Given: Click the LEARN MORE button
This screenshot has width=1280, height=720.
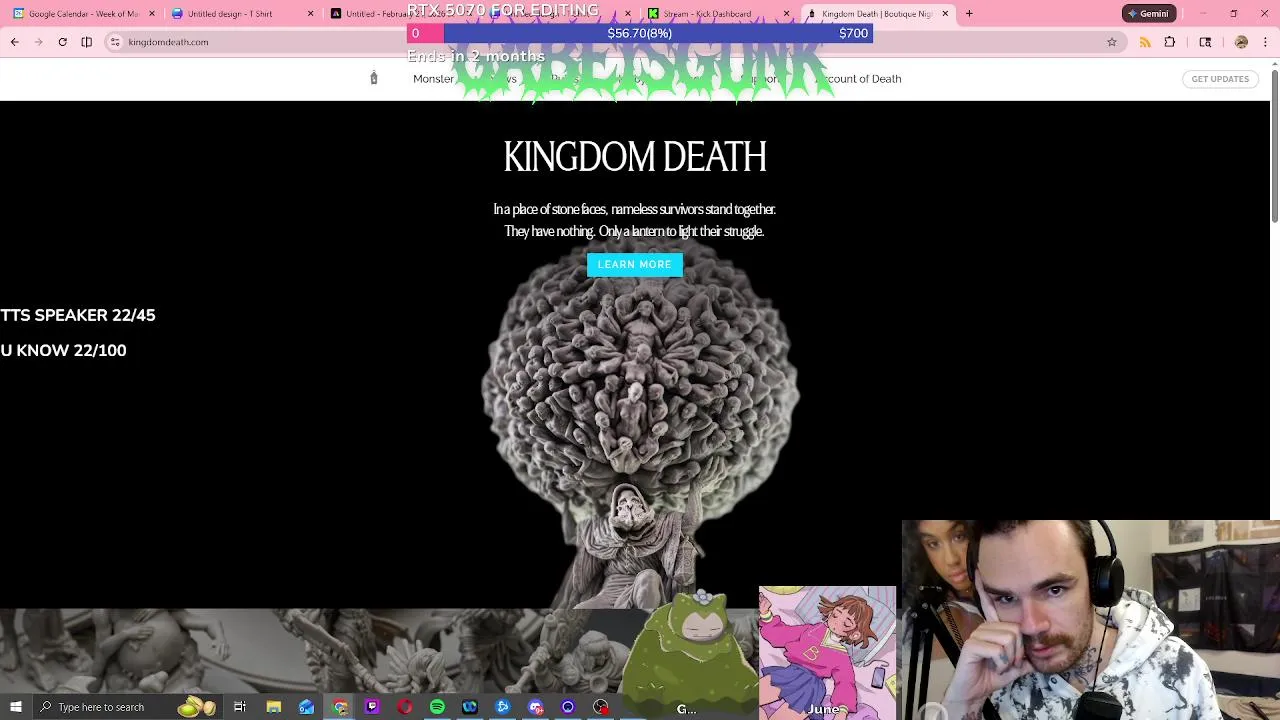Looking at the screenshot, I should 635,264.
